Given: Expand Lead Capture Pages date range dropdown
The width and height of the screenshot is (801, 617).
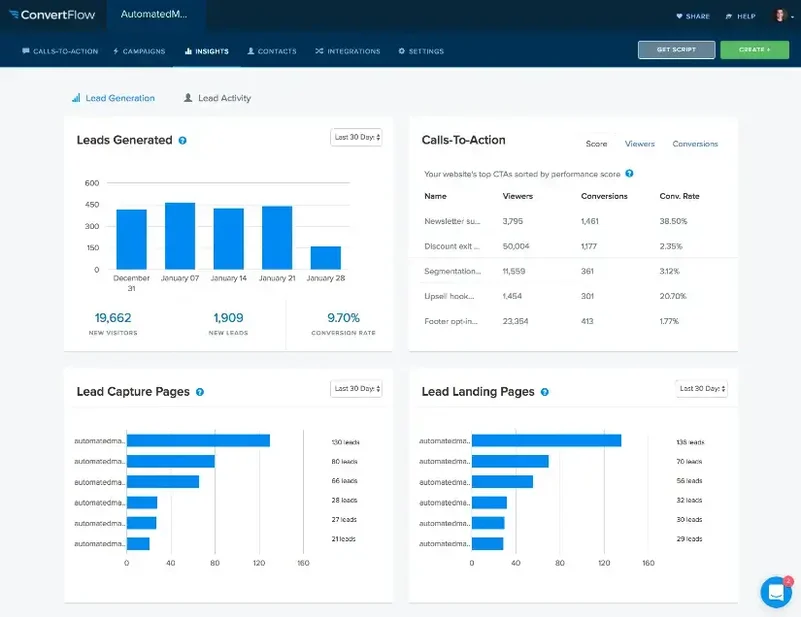Looking at the screenshot, I should click(356, 388).
